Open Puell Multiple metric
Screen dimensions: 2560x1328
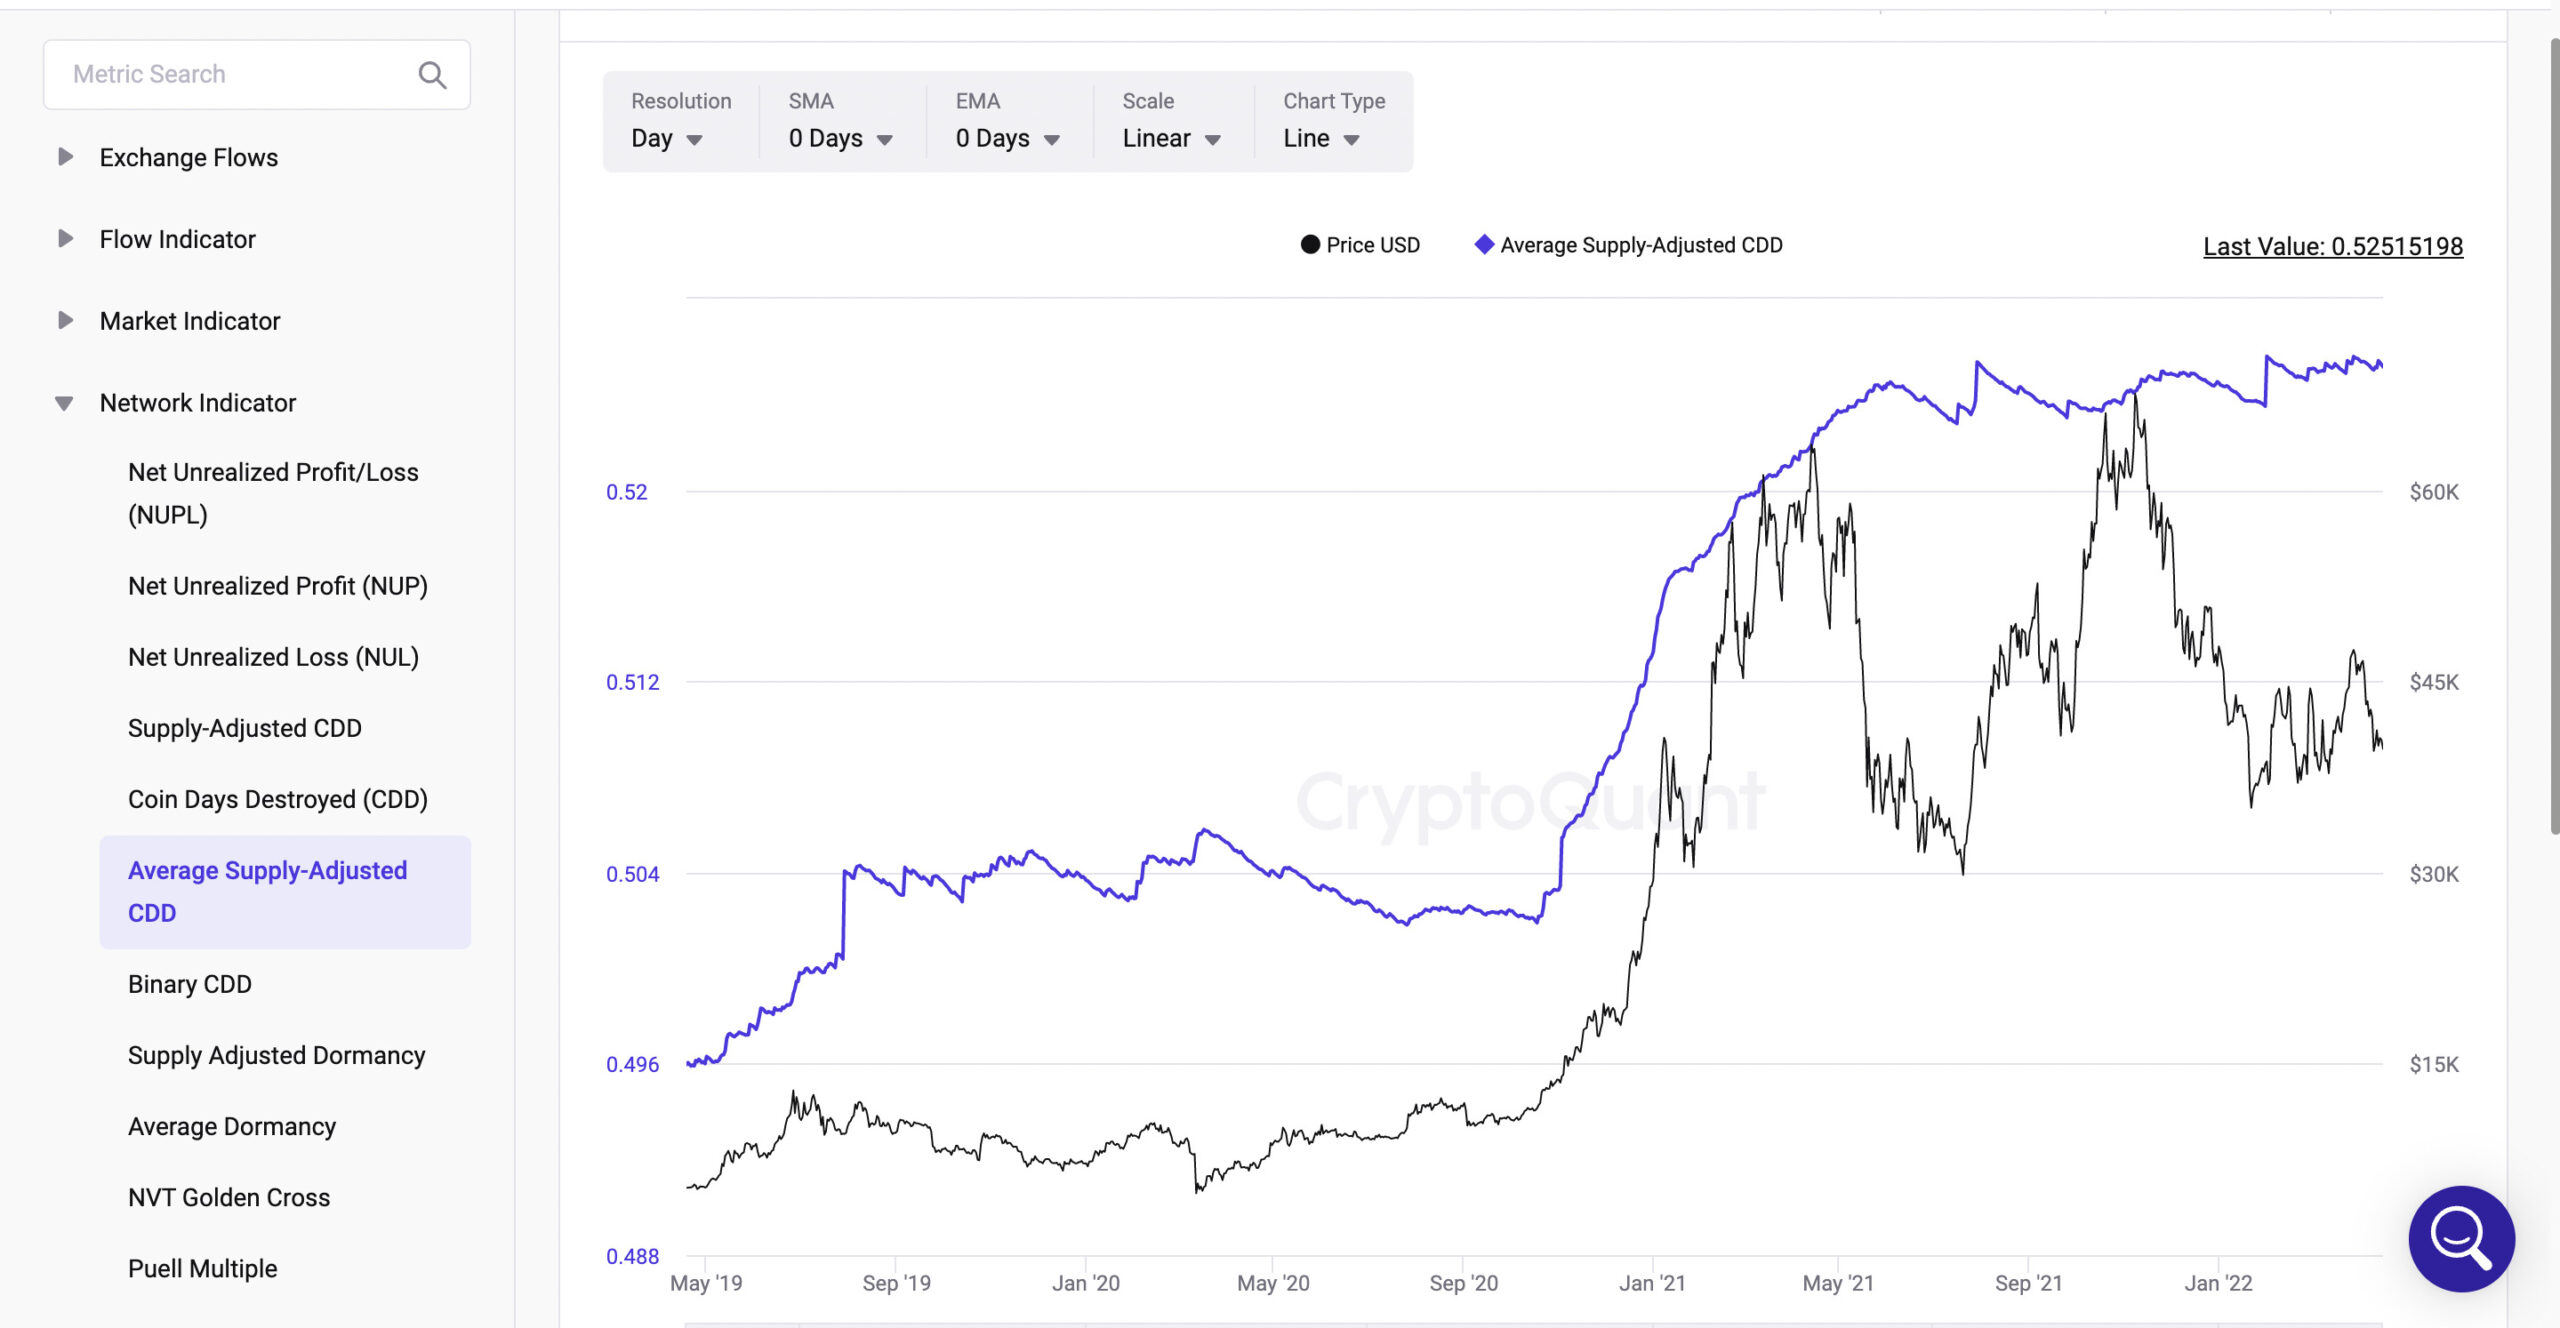tap(202, 1268)
